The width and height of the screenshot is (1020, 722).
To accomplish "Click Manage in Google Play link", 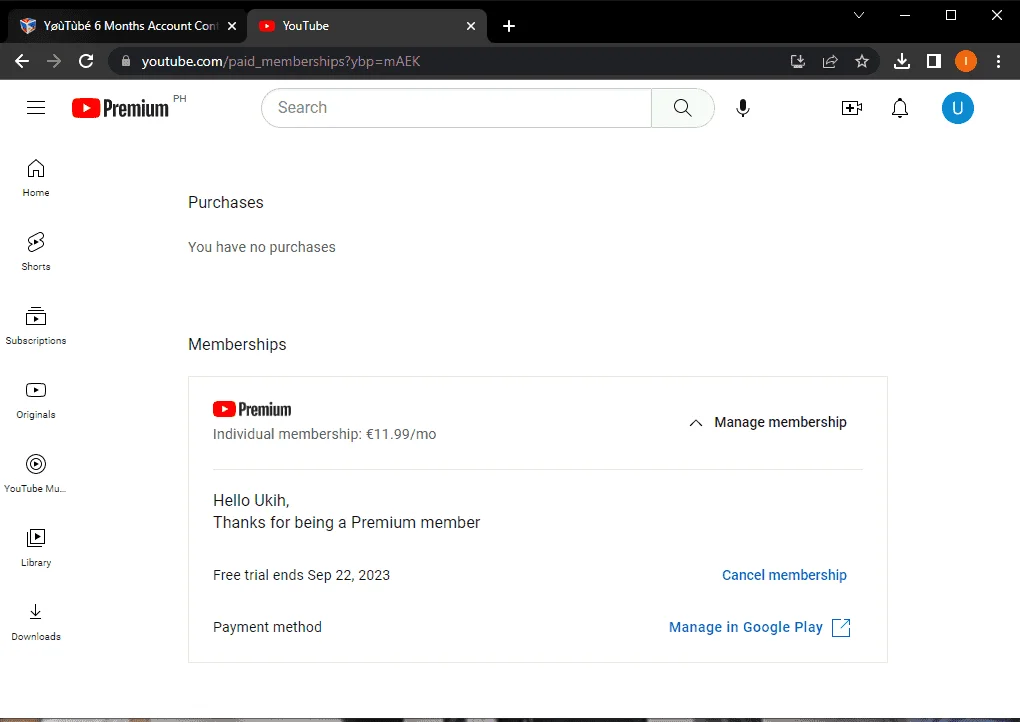I will click(x=746, y=627).
